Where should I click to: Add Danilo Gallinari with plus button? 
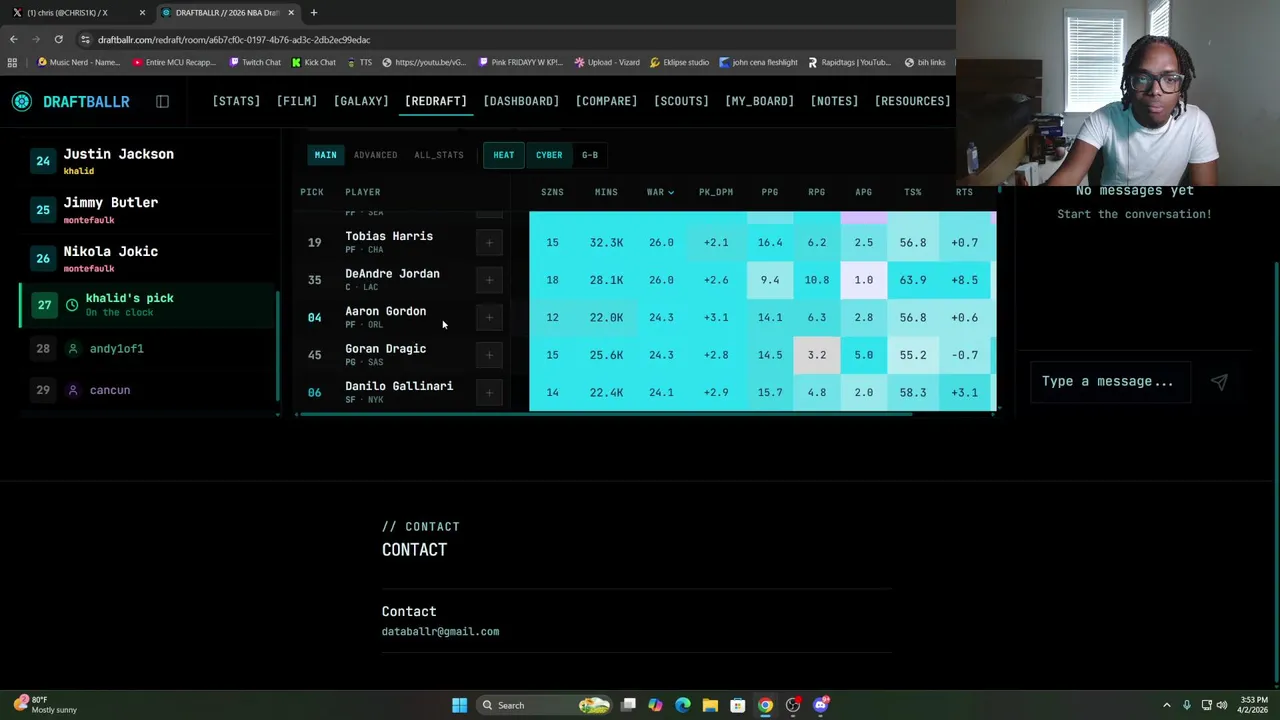(x=489, y=392)
